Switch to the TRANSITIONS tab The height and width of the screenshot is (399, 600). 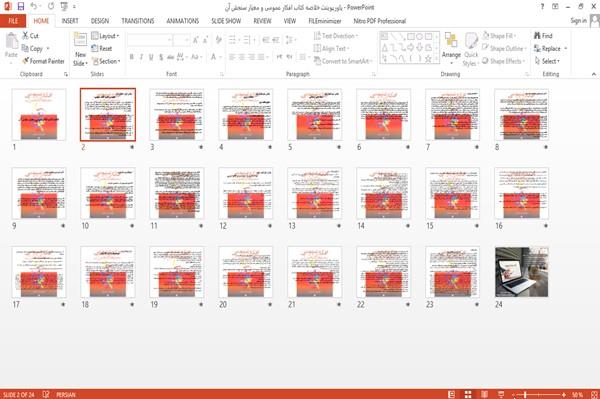click(138, 21)
